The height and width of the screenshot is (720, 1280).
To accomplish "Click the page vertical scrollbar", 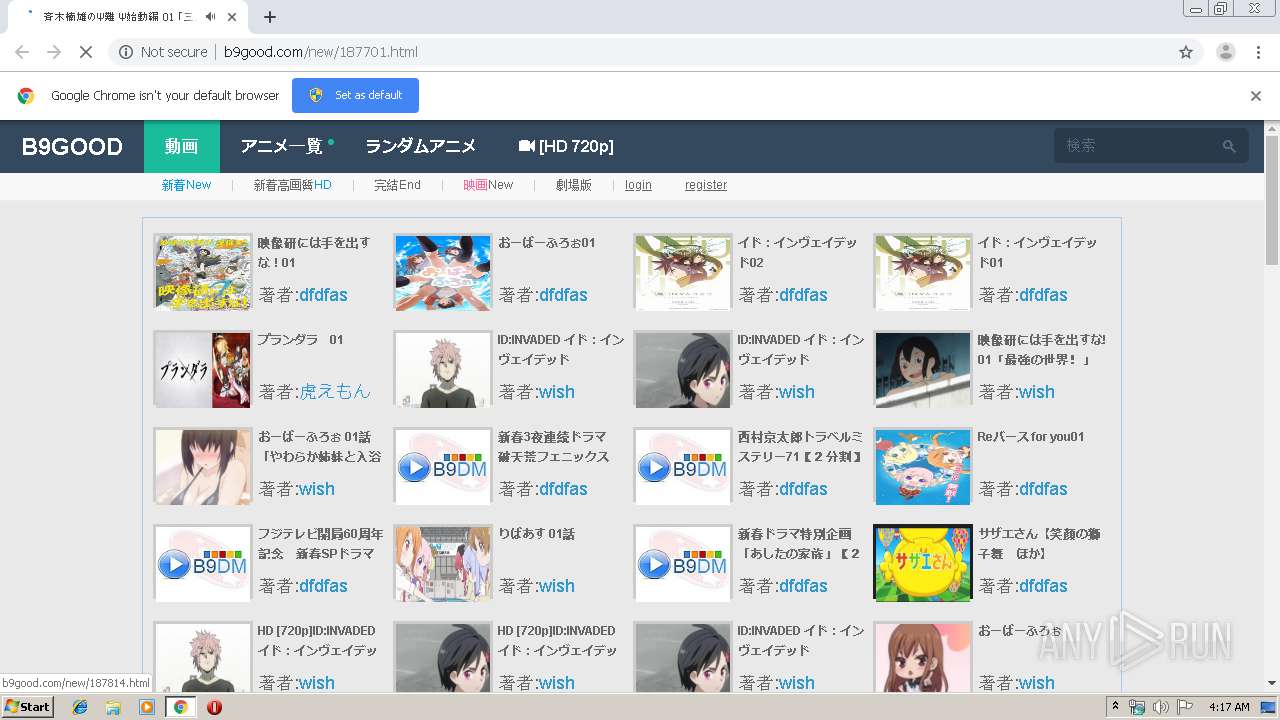I will [x=1272, y=200].
